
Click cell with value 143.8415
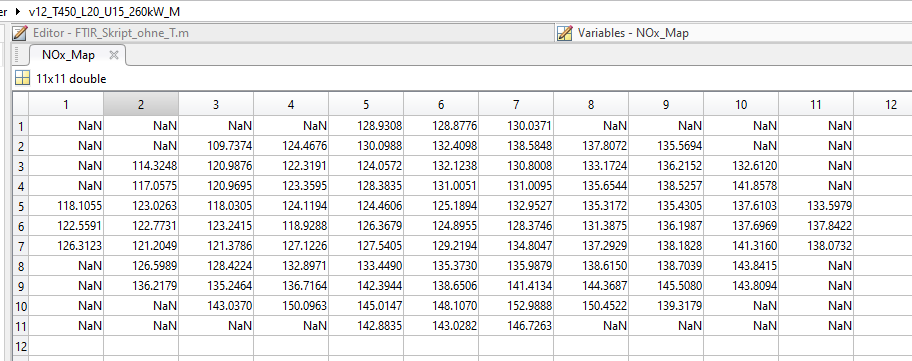[741, 266]
